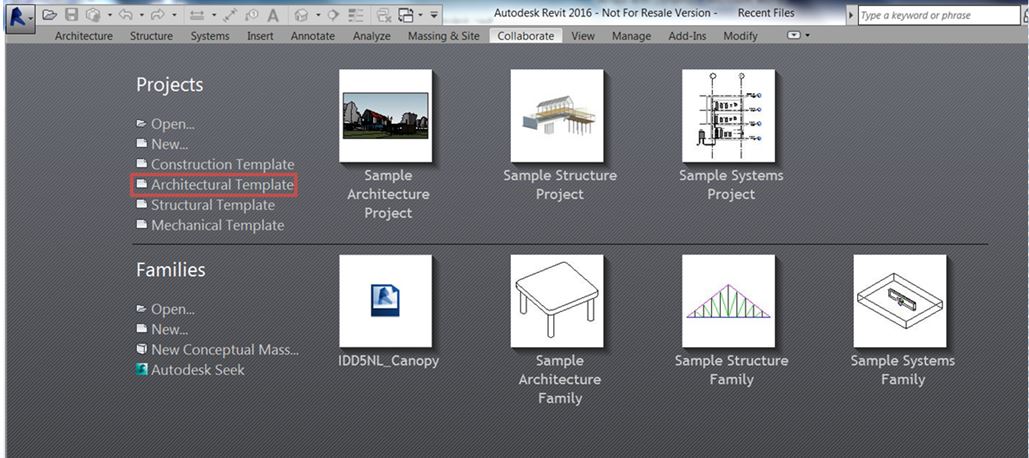Click Open... link under Families
Image resolution: width=1029 pixels, height=458 pixels.
point(173,309)
